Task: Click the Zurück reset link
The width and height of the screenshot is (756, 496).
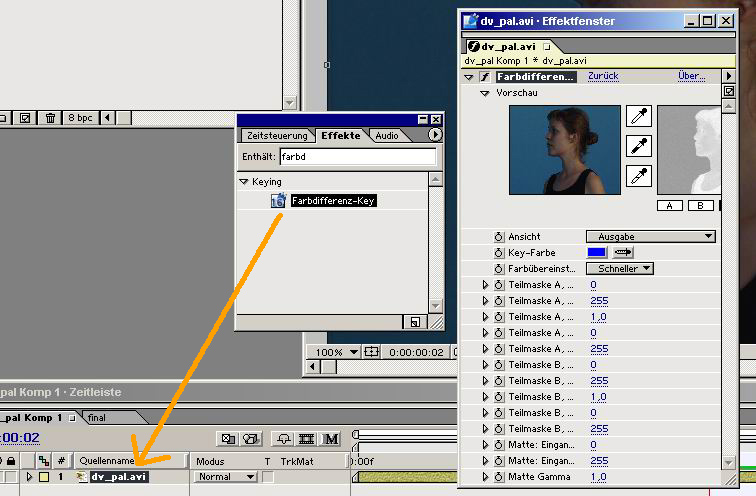Action: click(603, 76)
